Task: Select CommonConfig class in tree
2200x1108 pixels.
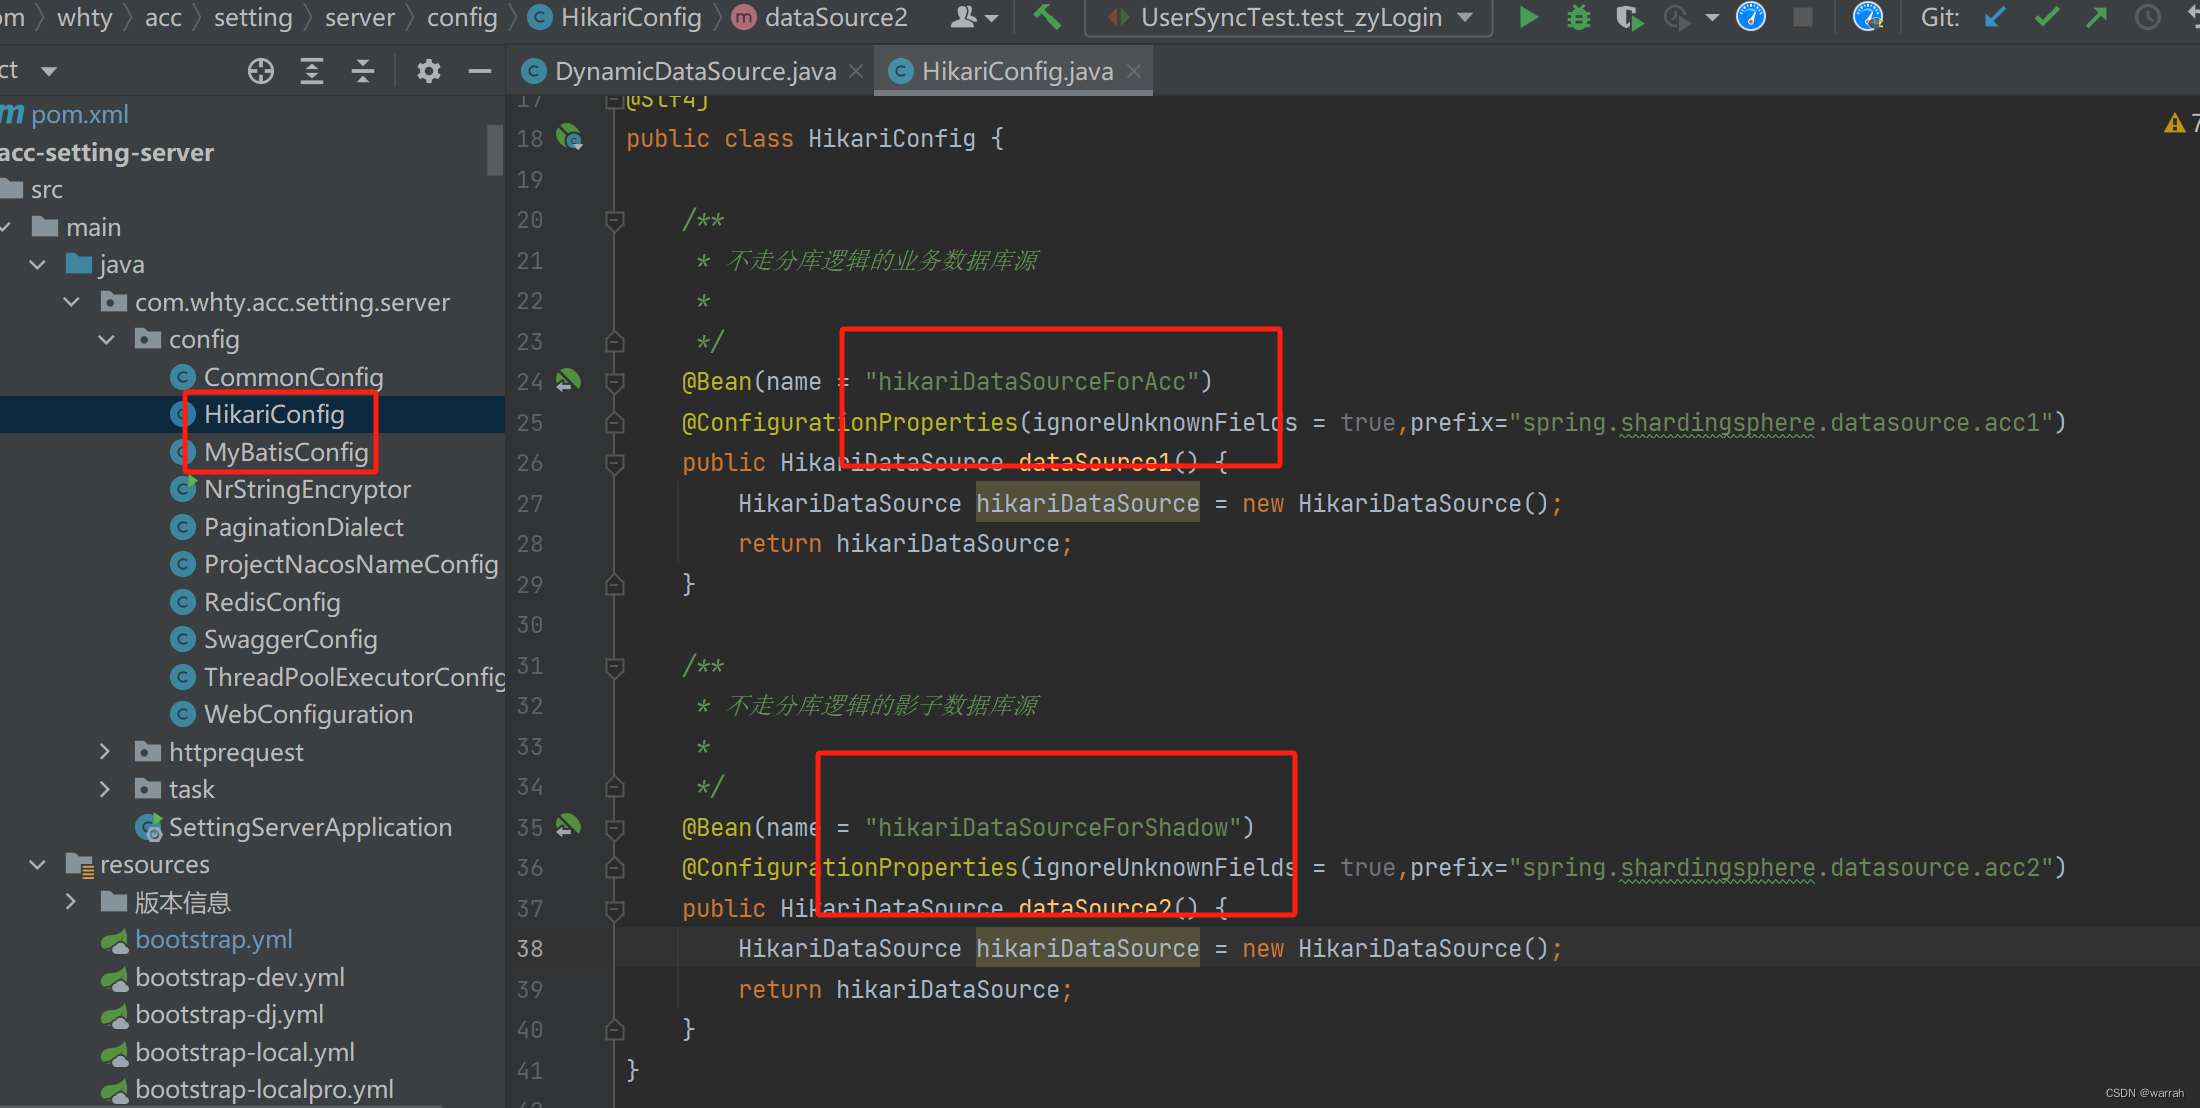Action: pos(279,377)
